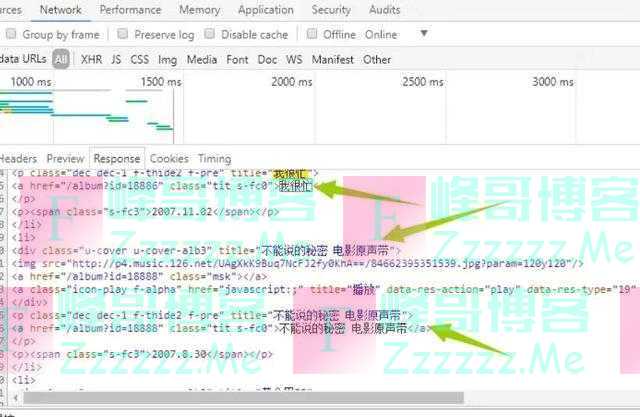
Task: Open the Online throttling dropdown arrow
Action: [x=423, y=34]
